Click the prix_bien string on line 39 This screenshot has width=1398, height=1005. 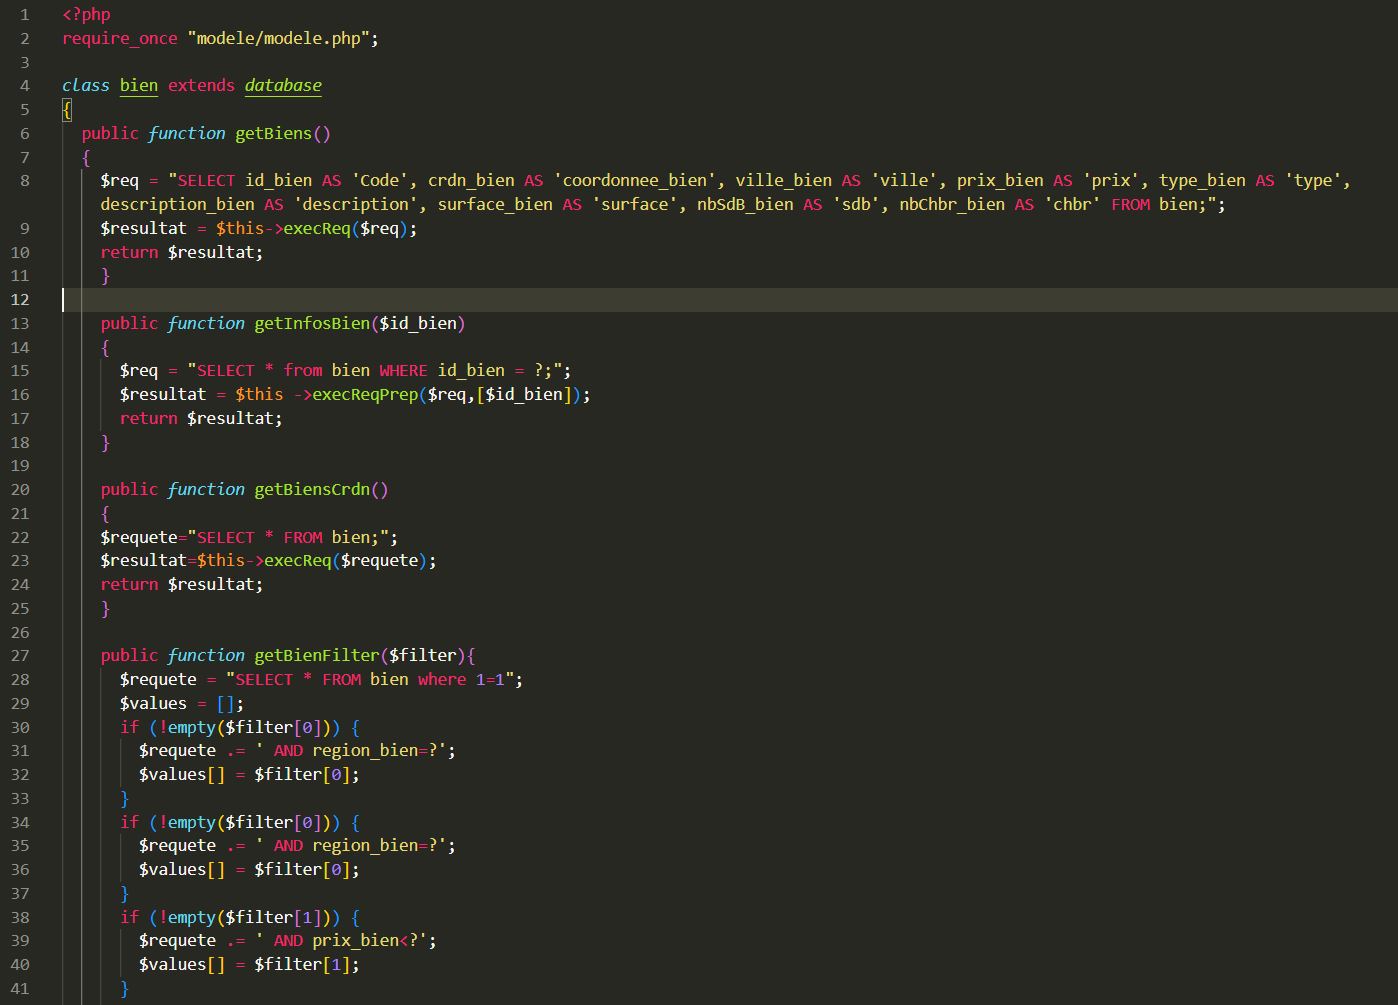point(355,940)
